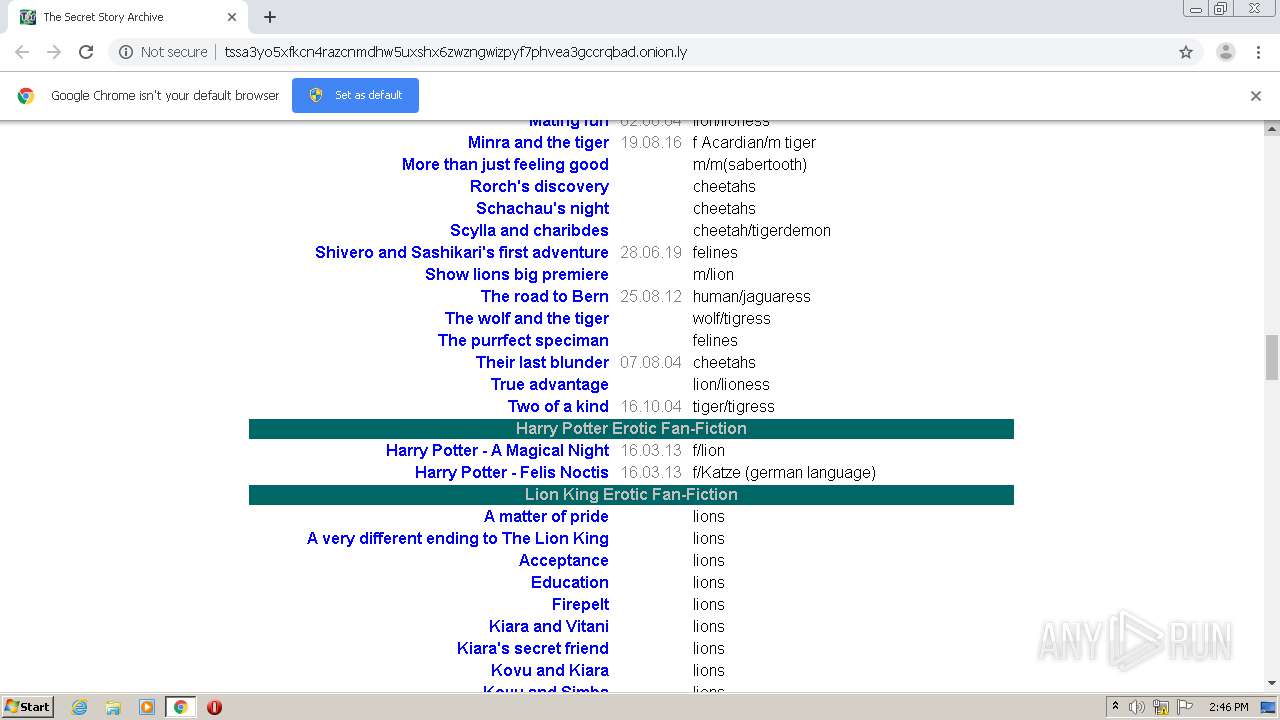Viewport: 1280px width, 720px height.
Task: Click the scrollbar down arrow
Action: tap(1272, 683)
